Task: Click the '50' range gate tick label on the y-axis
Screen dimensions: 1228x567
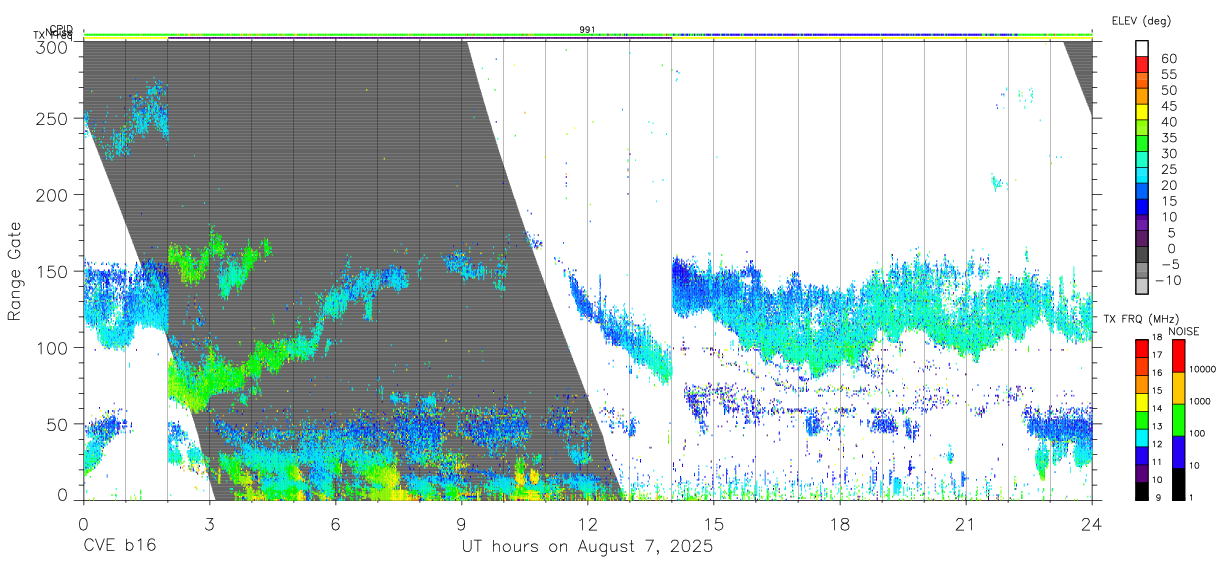Action: pos(59,424)
